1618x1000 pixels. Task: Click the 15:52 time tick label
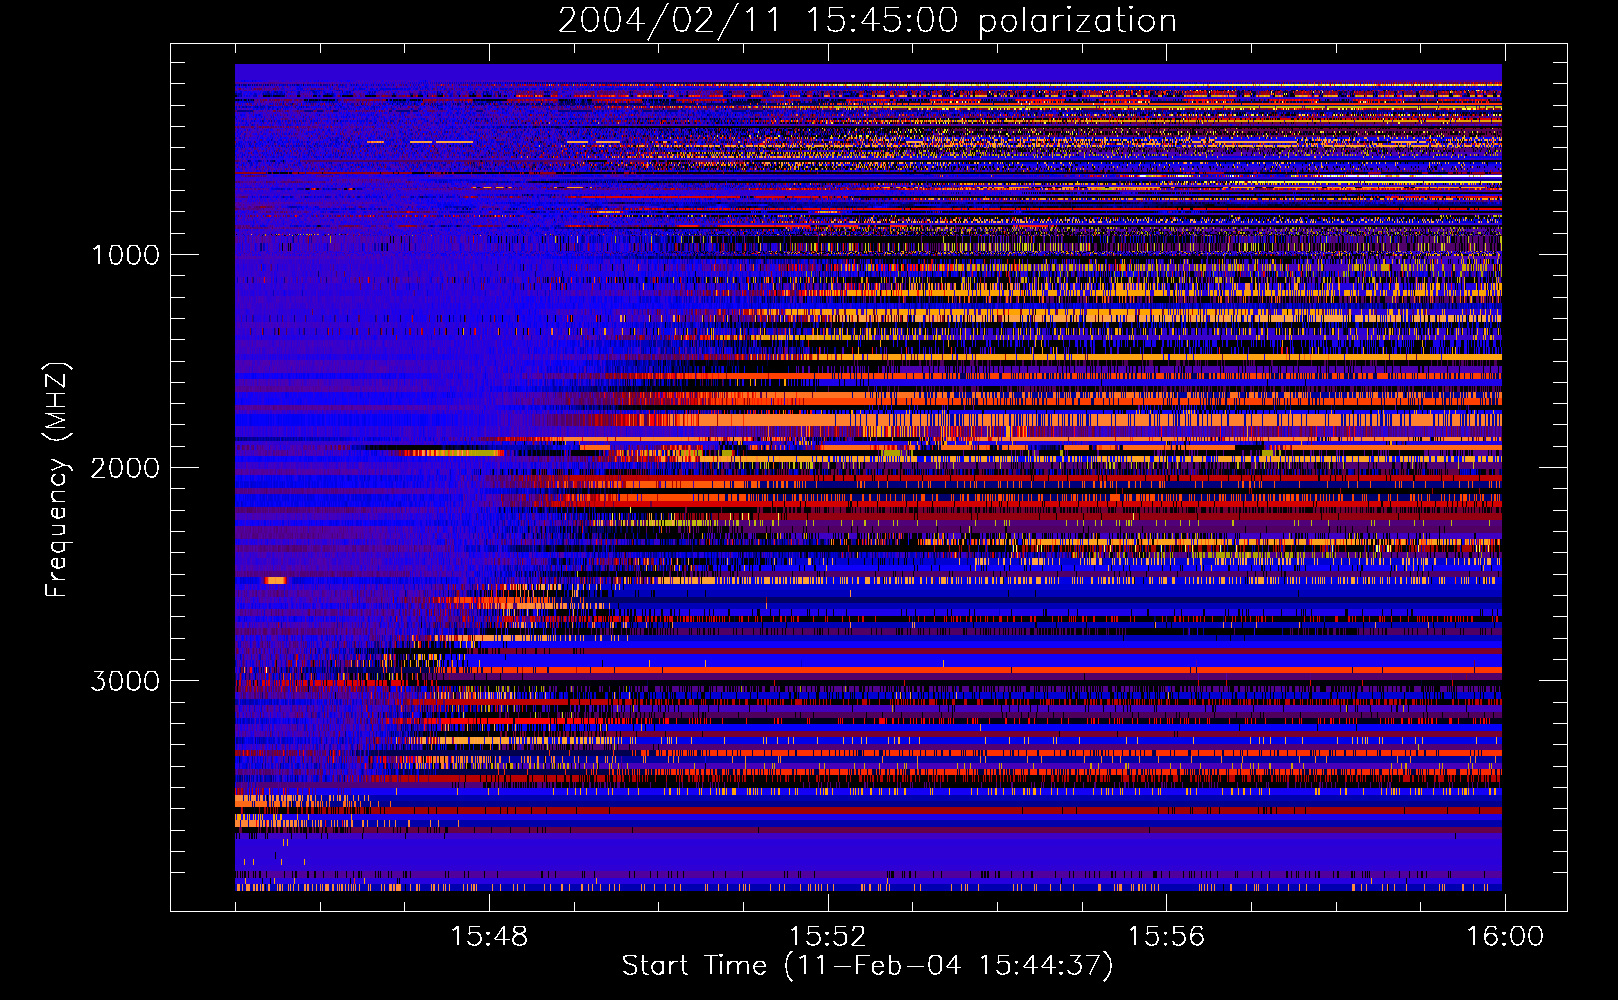click(x=827, y=937)
